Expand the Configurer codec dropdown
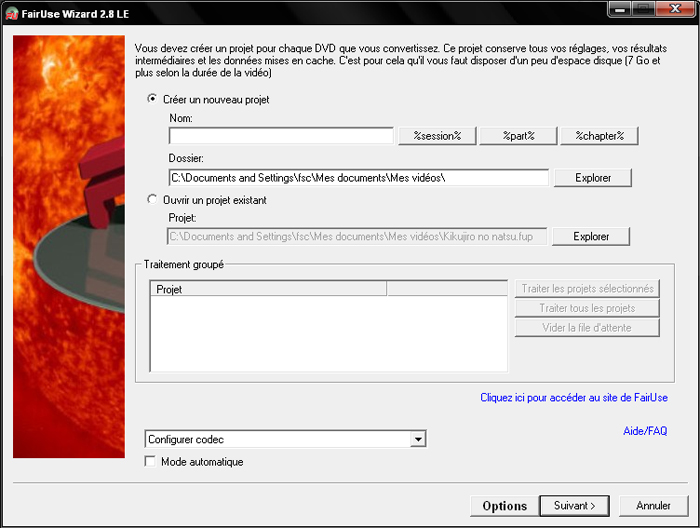Viewport: 700px width, 528px height. point(418,439)
